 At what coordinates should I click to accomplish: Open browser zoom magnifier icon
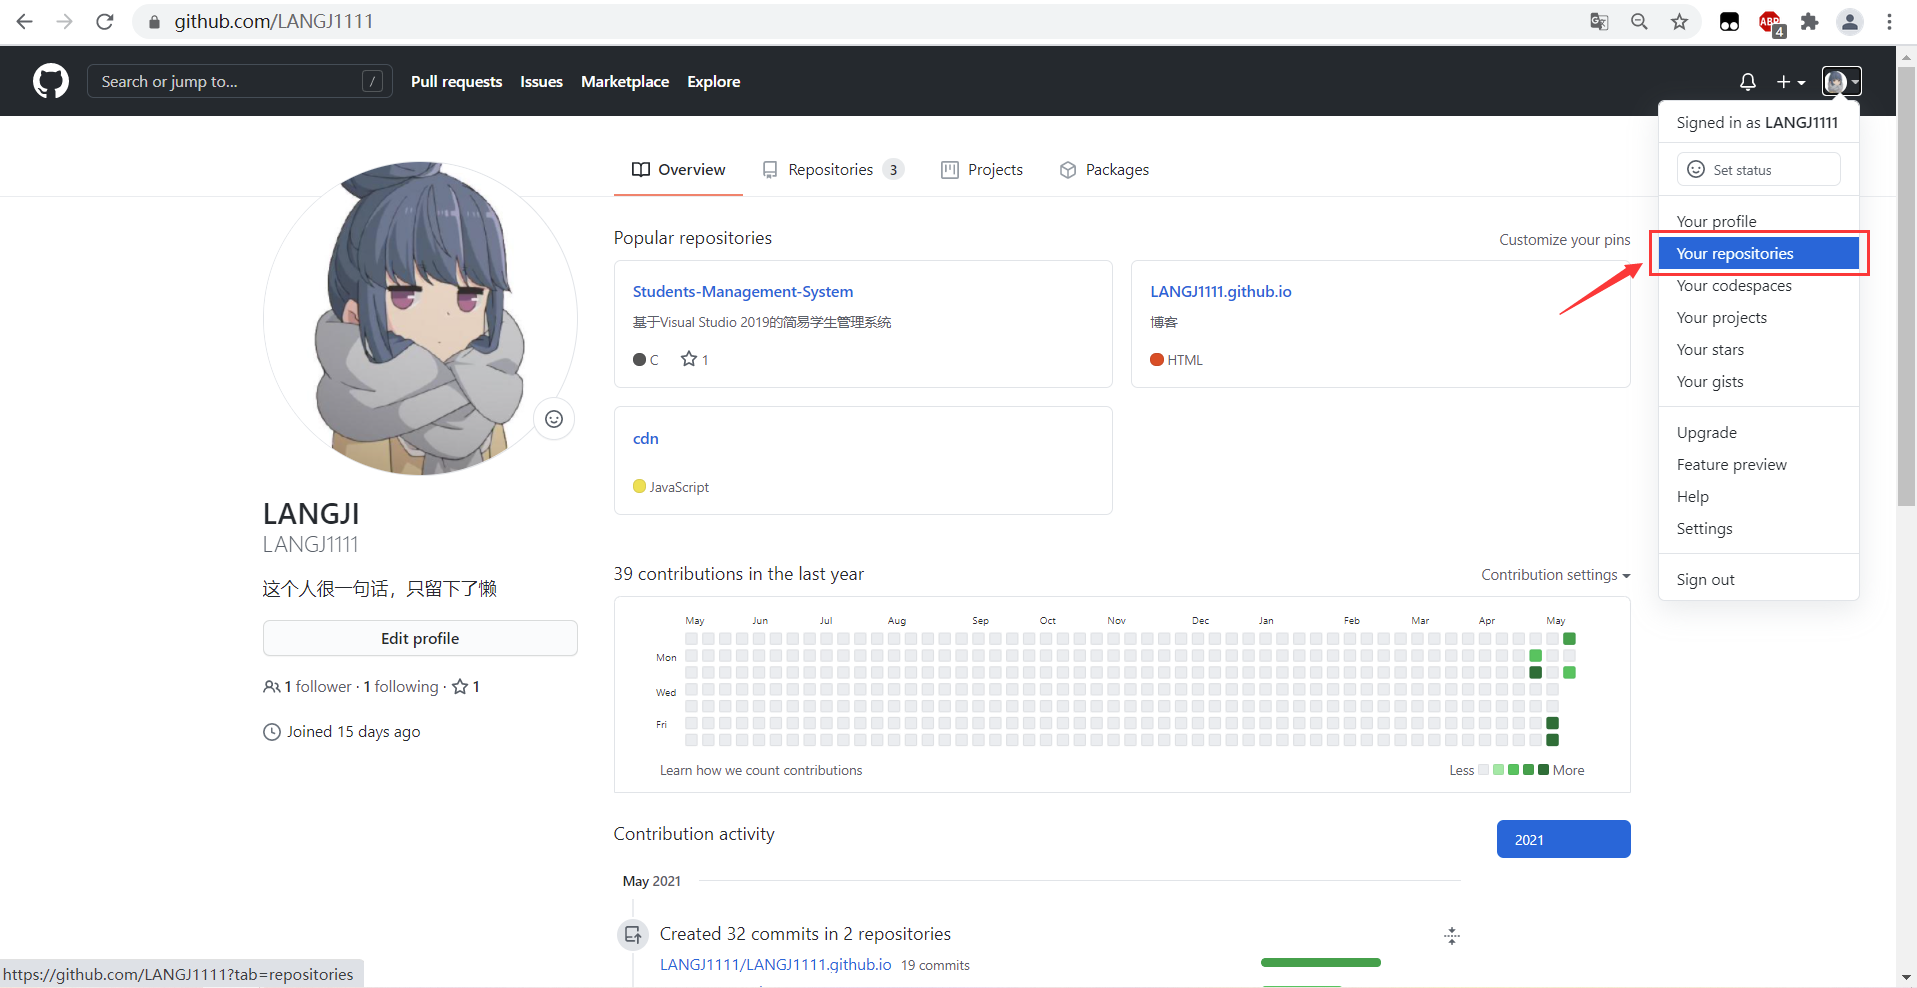point(1639,21)
